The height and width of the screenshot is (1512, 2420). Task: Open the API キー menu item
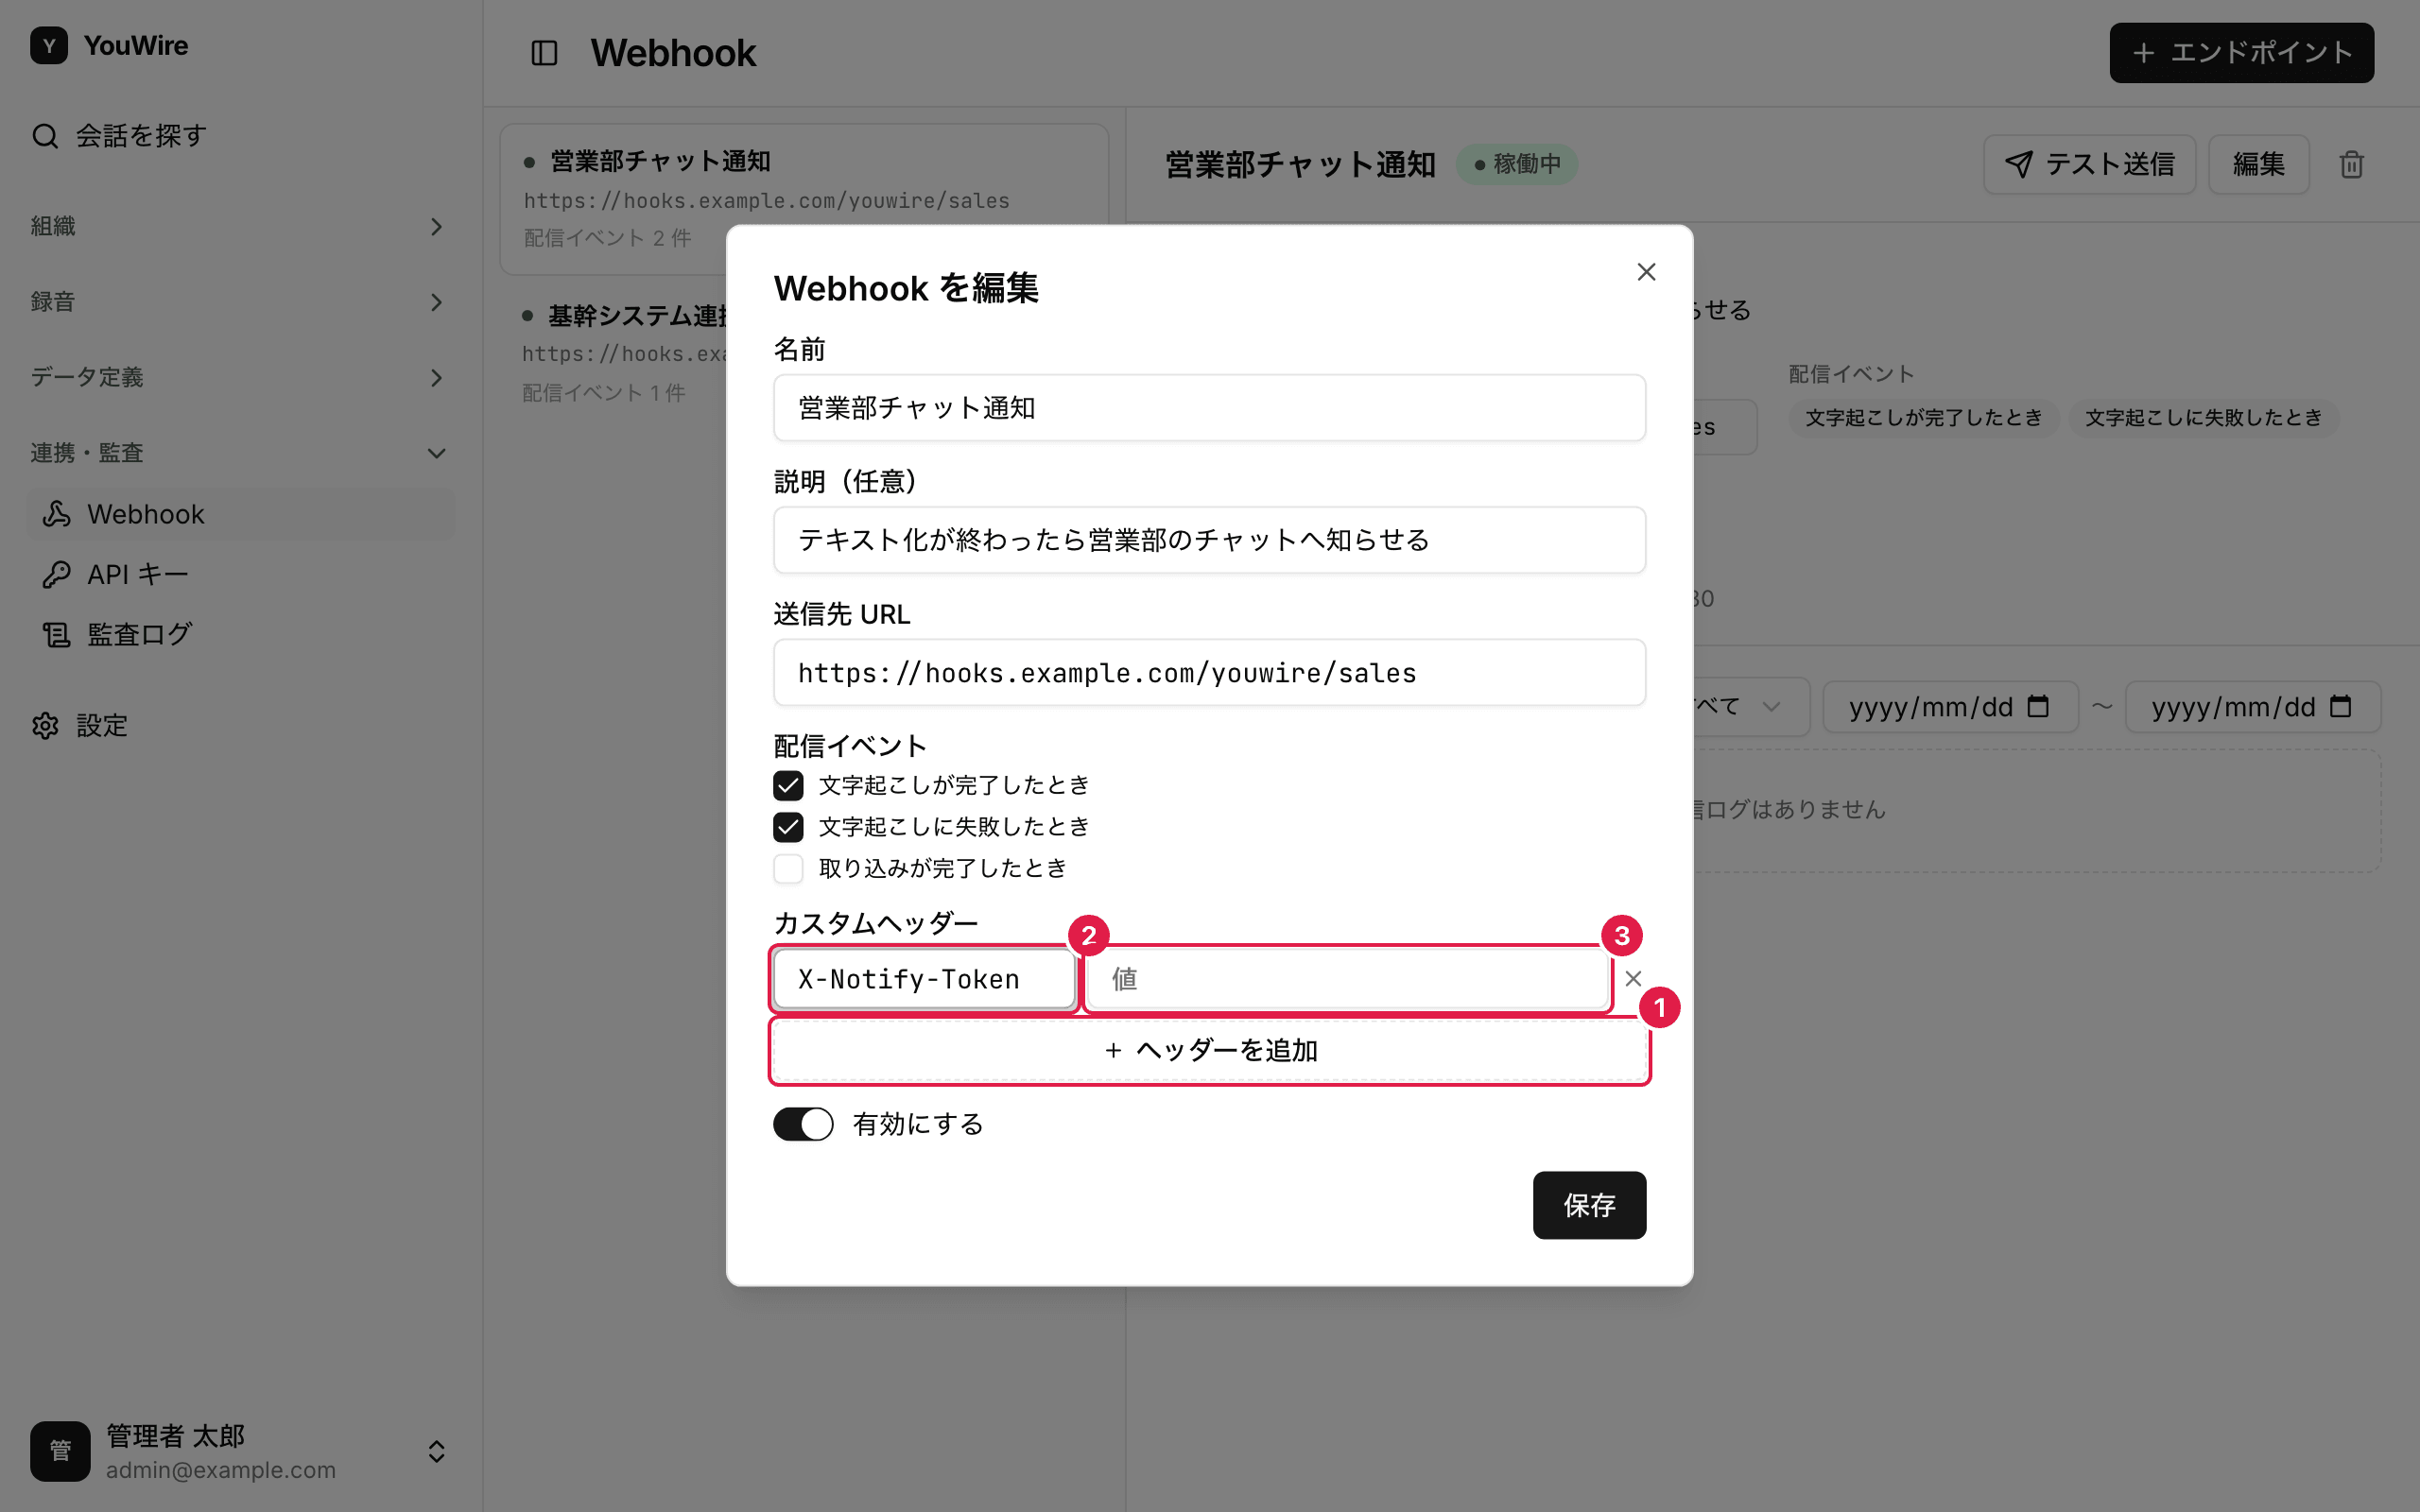click(x=240, y=574)
